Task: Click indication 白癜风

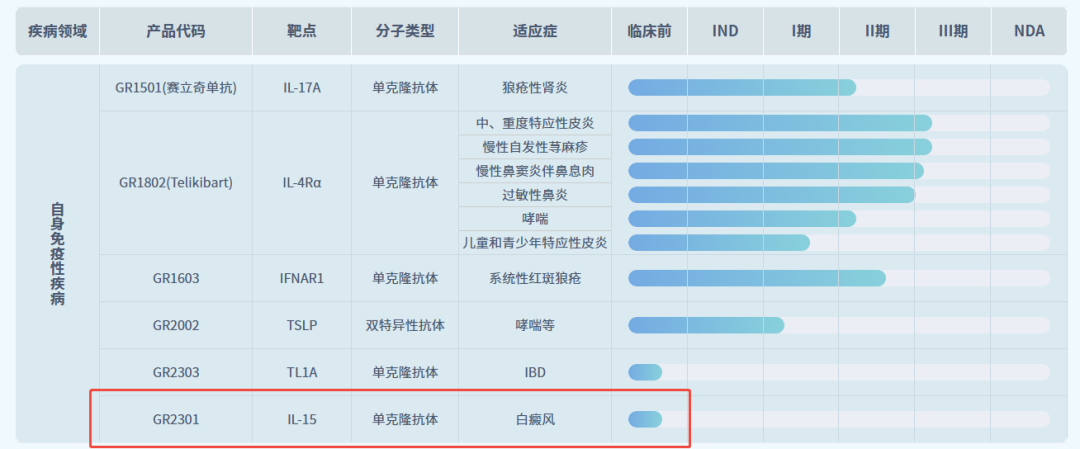Action: (534, 419)
